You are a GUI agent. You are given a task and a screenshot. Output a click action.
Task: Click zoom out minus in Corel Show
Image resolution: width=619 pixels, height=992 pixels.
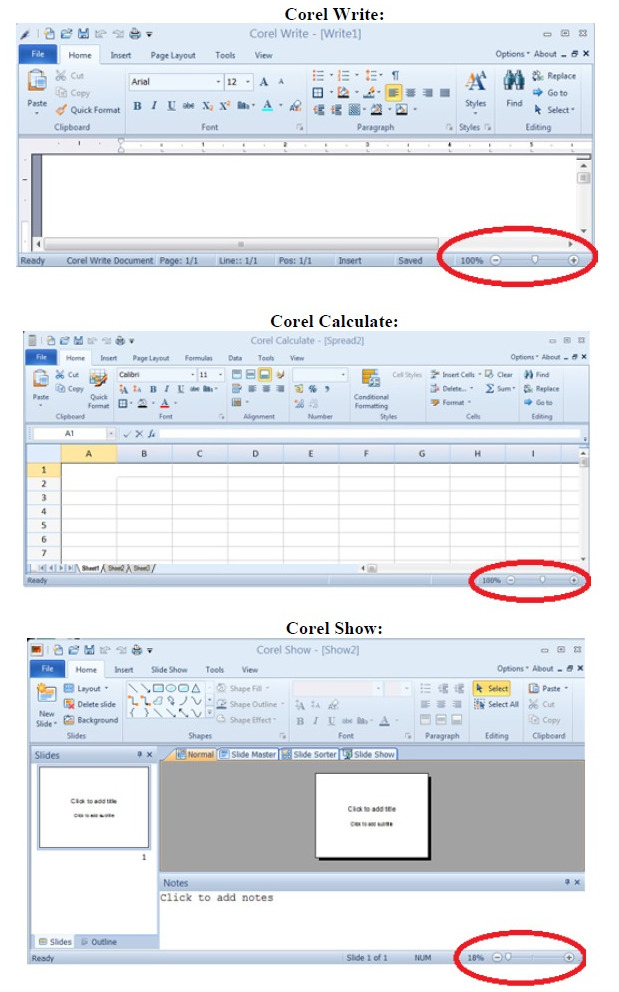(496, 958)
